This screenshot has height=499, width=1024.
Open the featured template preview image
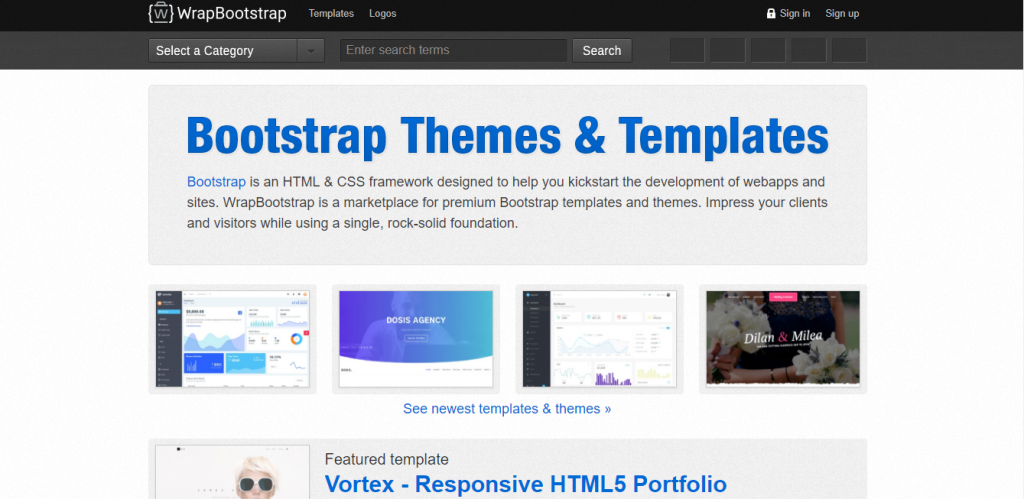coord(232,472)
